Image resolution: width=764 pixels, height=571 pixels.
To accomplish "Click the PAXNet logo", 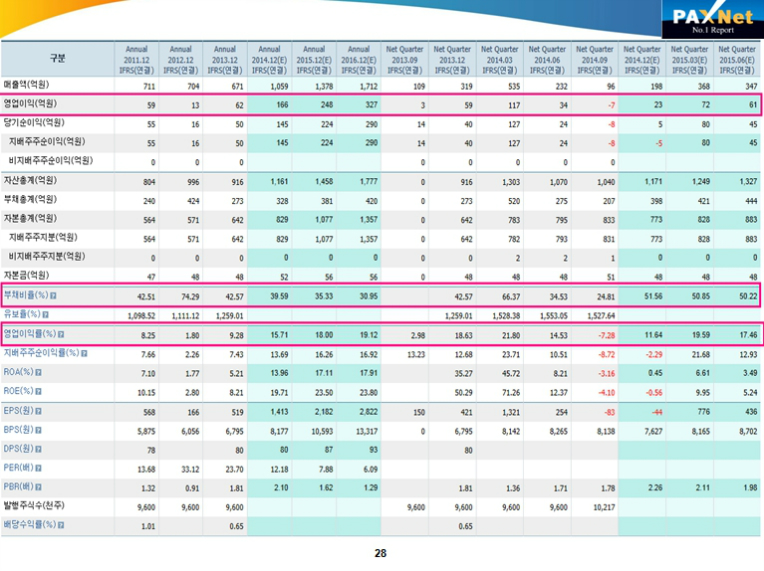I will 711,20.
